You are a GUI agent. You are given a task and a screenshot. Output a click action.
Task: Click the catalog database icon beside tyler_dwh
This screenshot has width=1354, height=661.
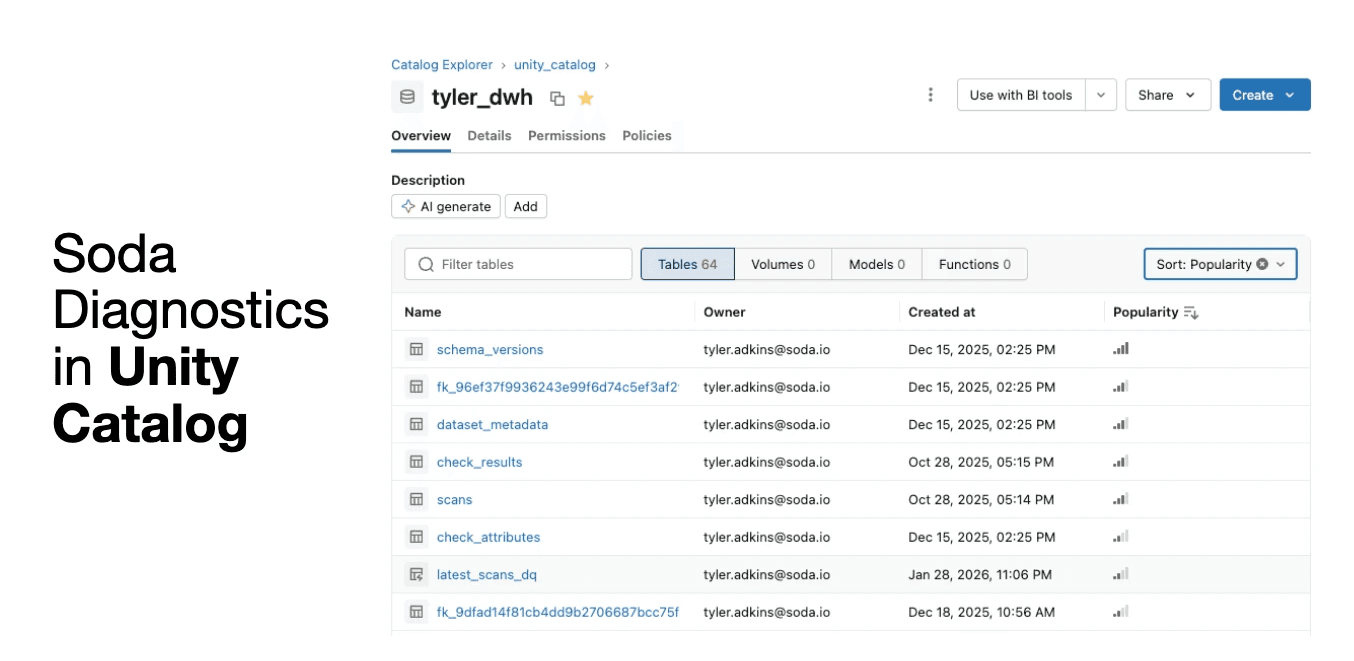406,96
